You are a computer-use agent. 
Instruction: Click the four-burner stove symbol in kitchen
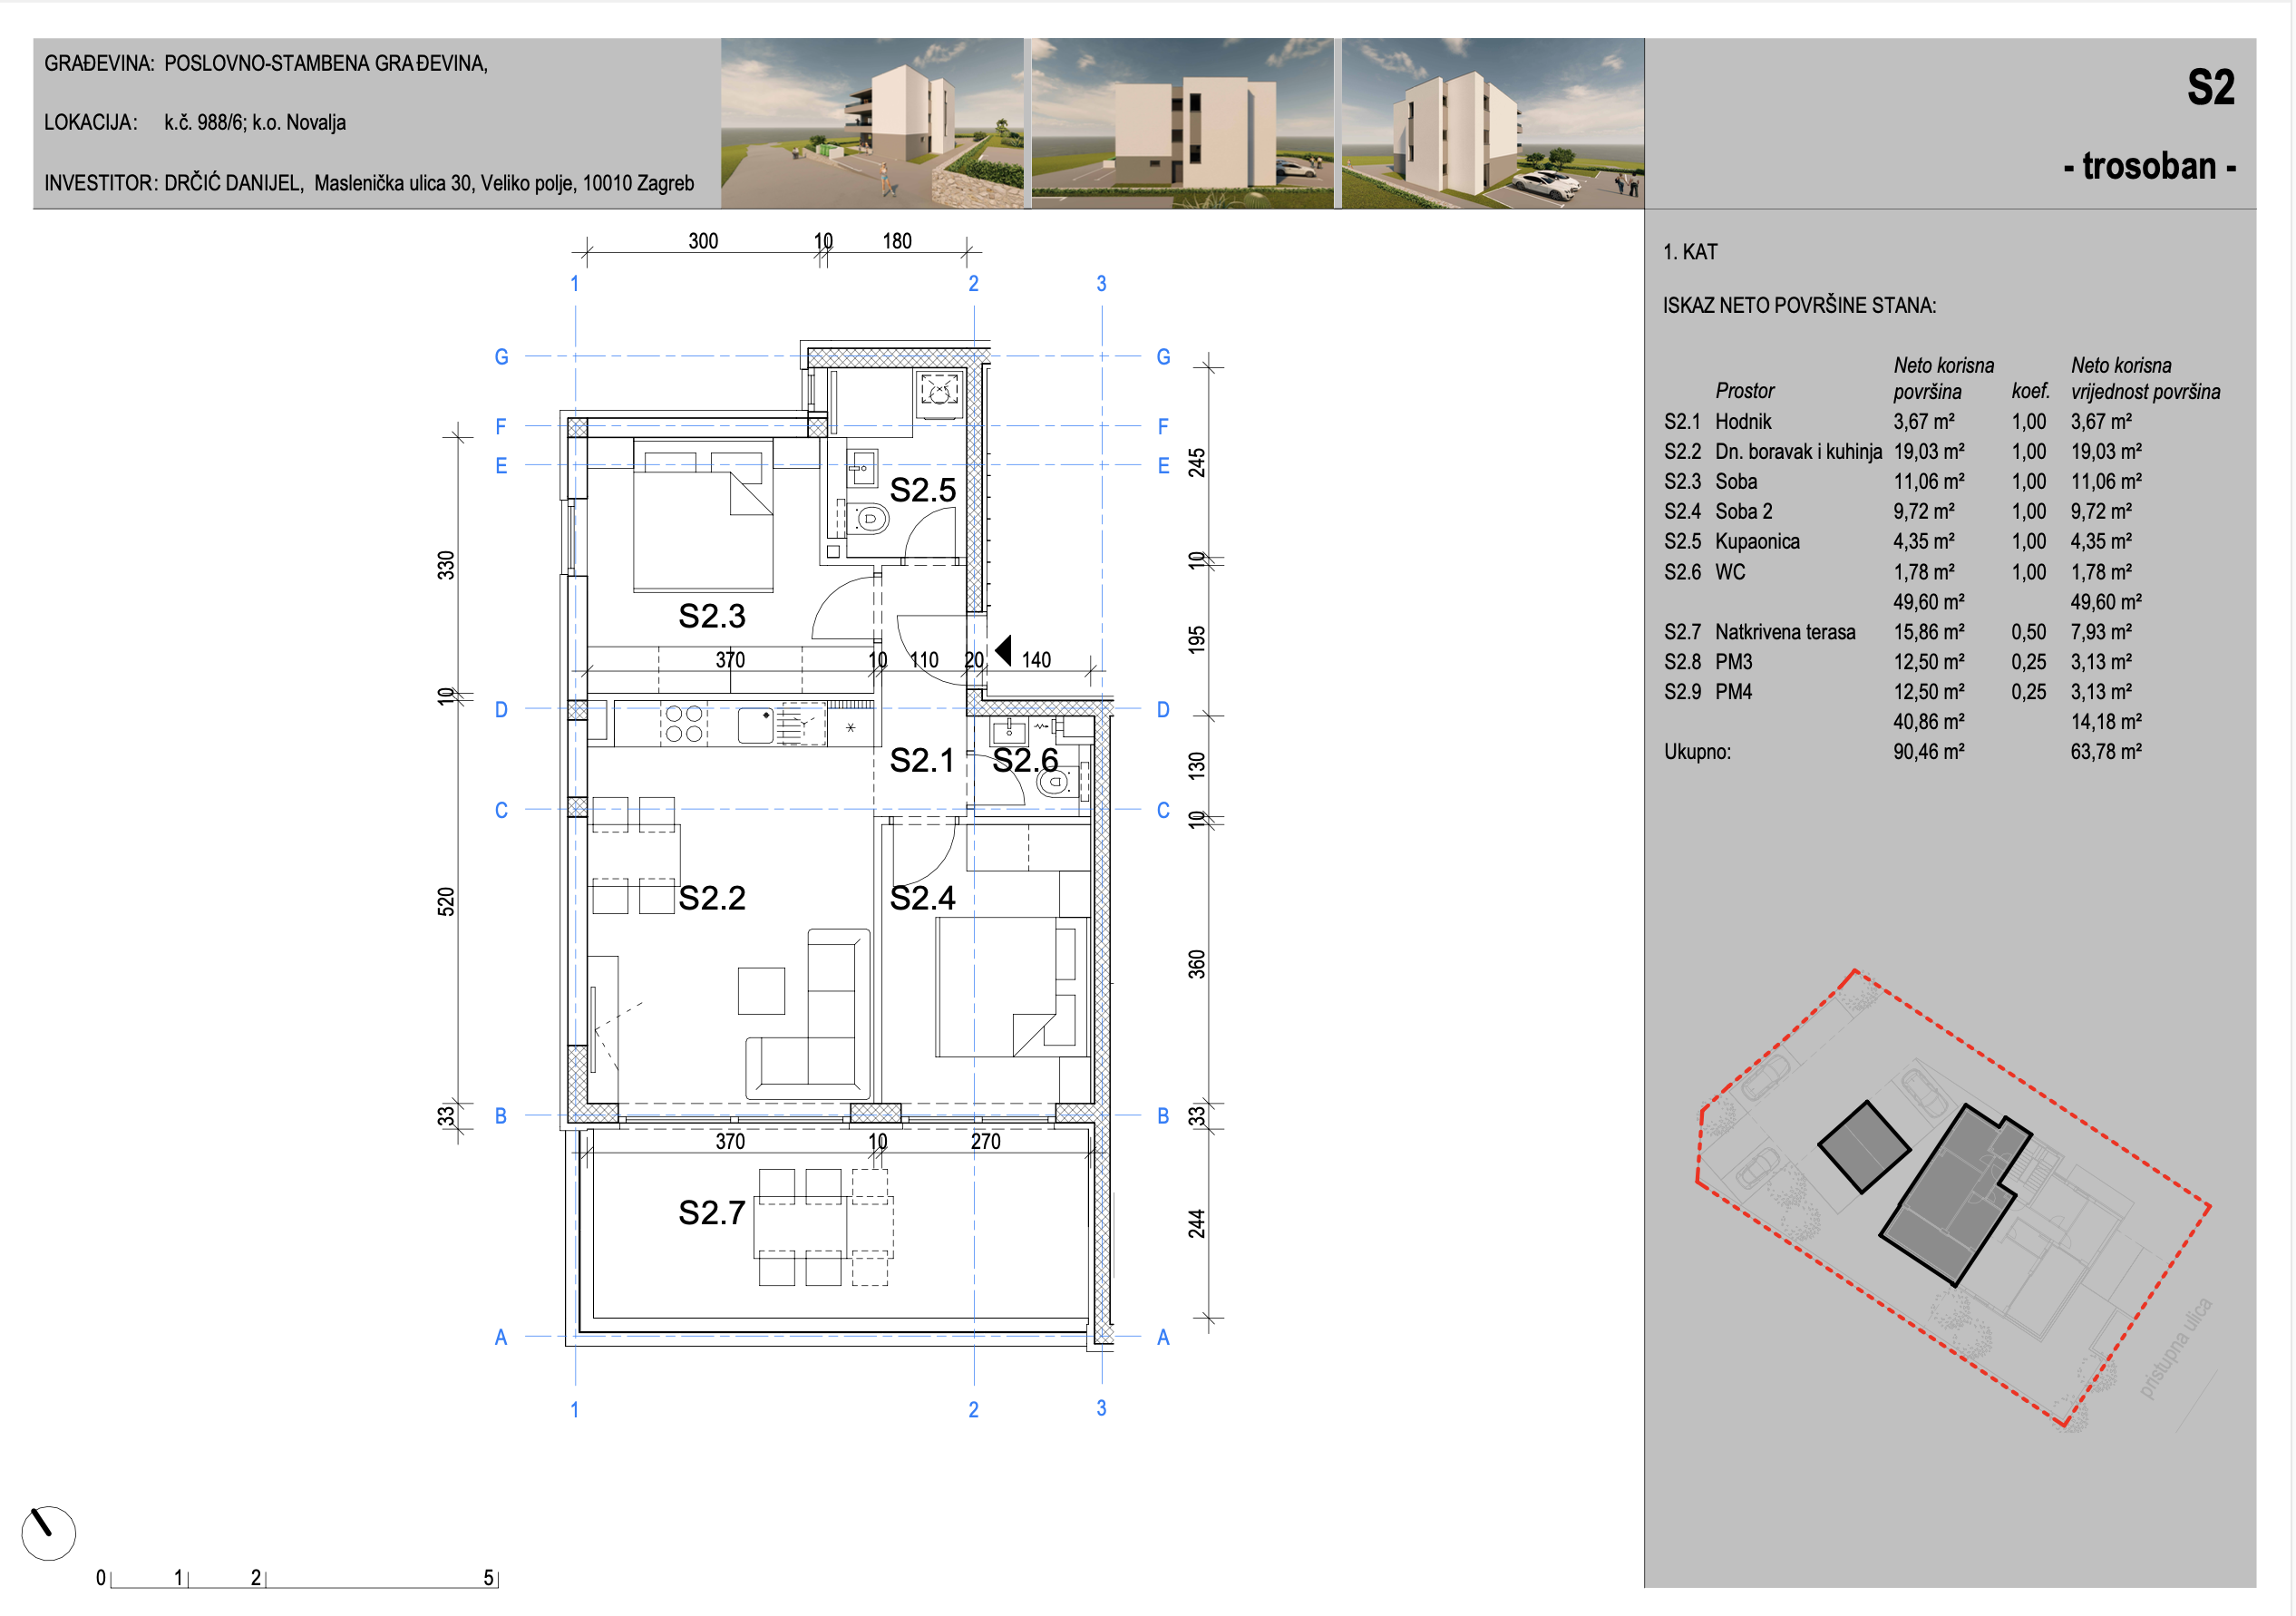[x=683, y=724]
